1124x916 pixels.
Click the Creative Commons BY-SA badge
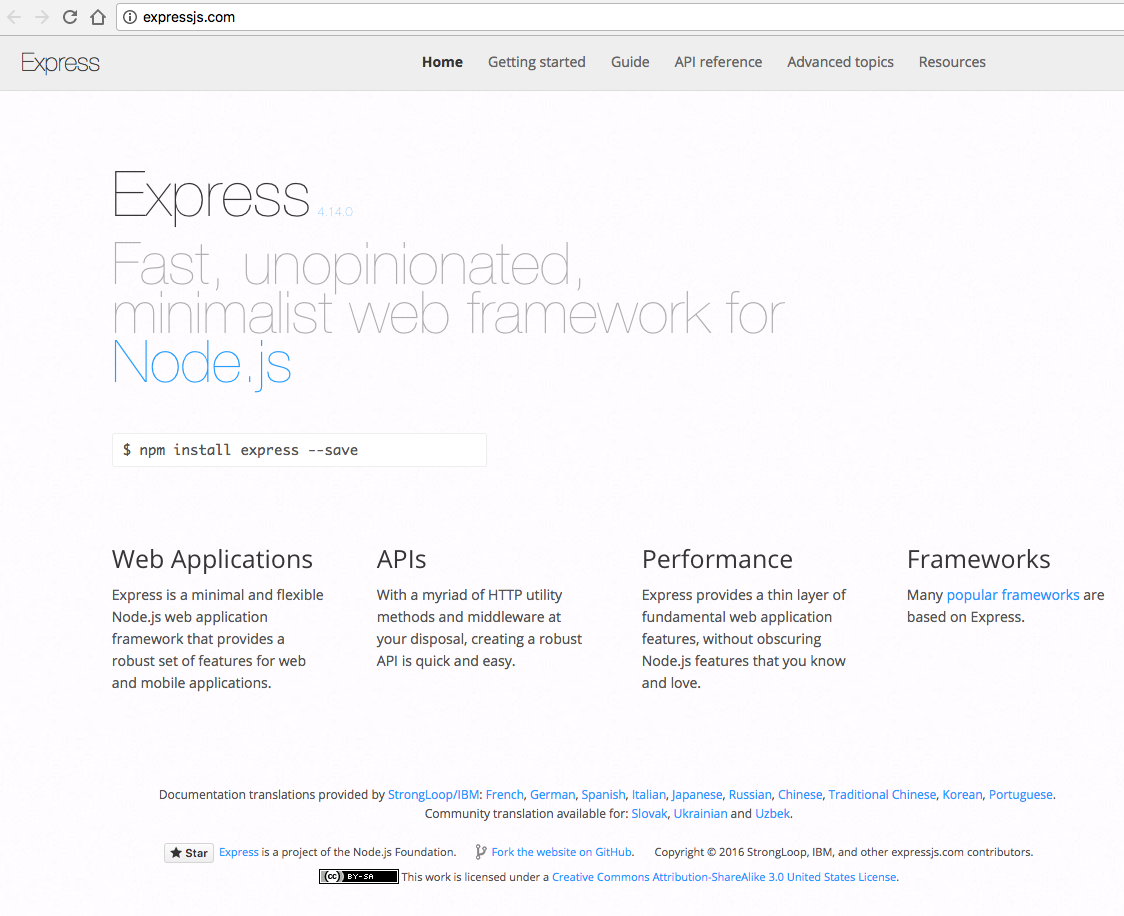coord(358,876)
